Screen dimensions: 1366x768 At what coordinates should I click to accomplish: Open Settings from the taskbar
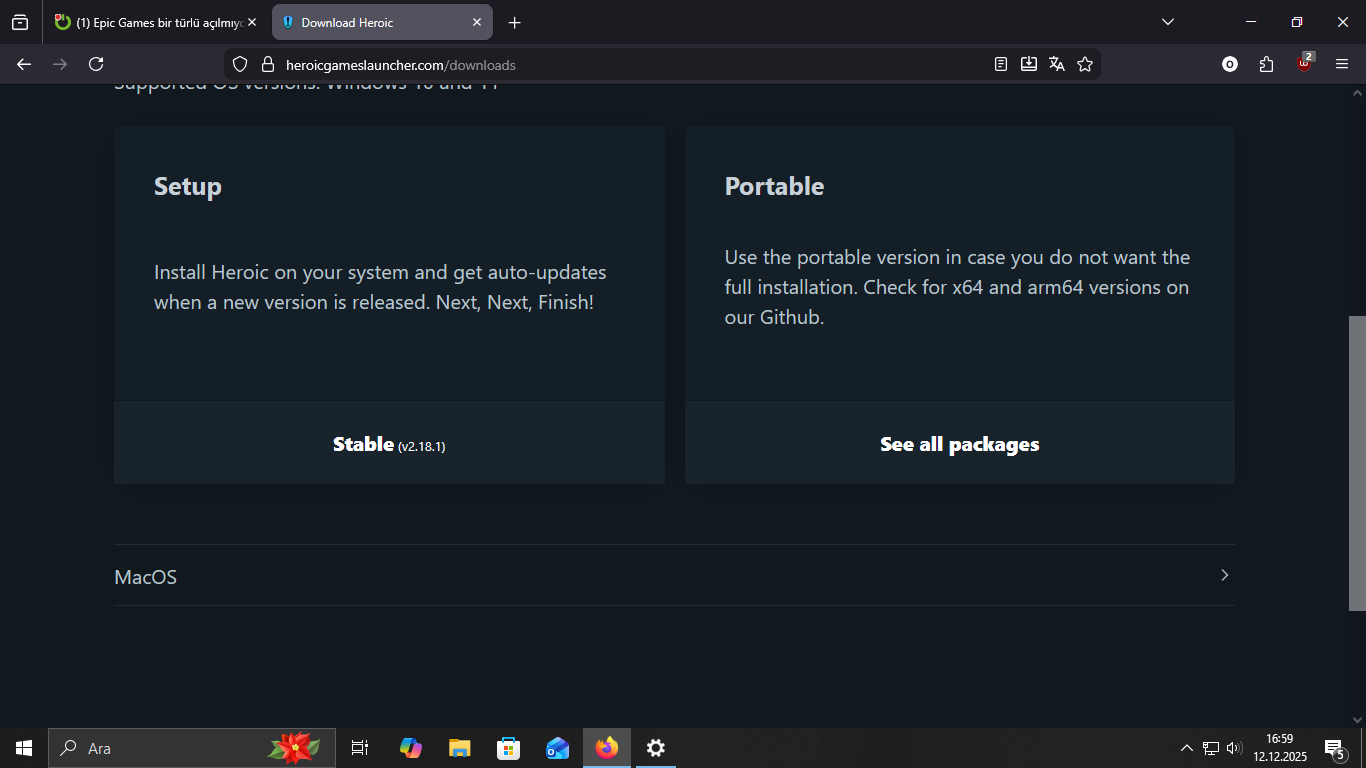click(x=656, y=748)
